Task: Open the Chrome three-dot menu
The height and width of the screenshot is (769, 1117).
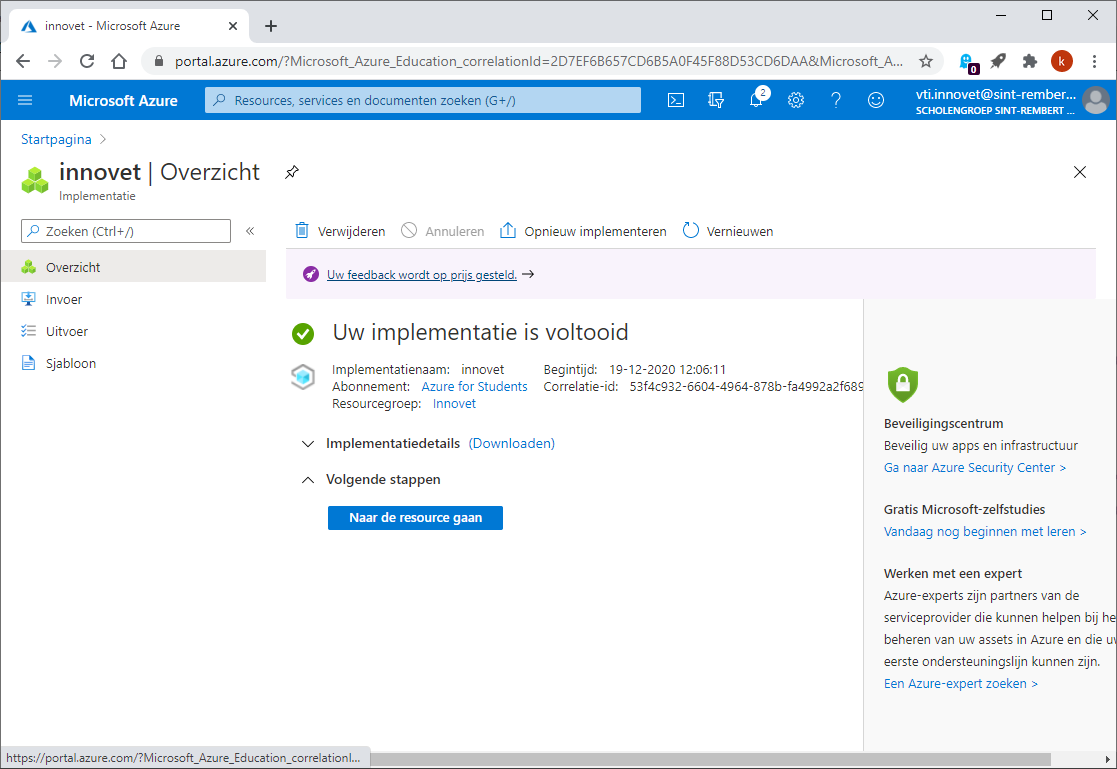Action: [1095, 61]
